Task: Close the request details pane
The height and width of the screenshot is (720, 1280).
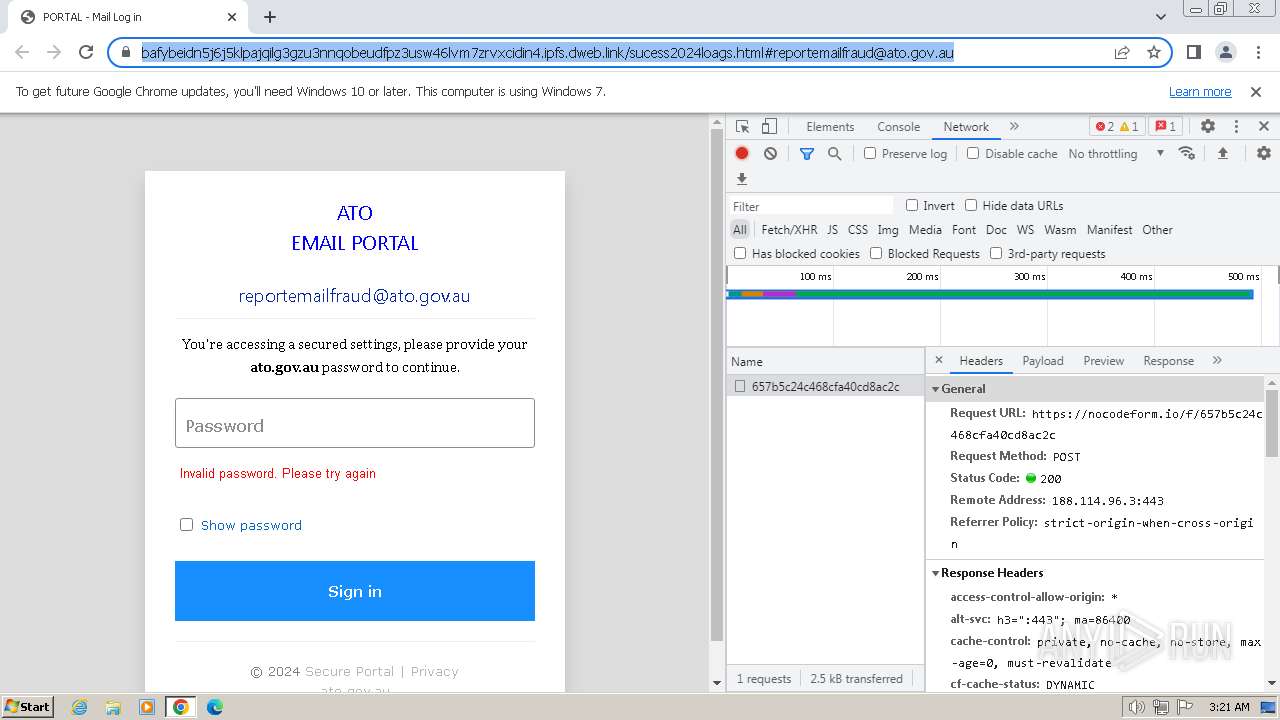Action: 938,360
